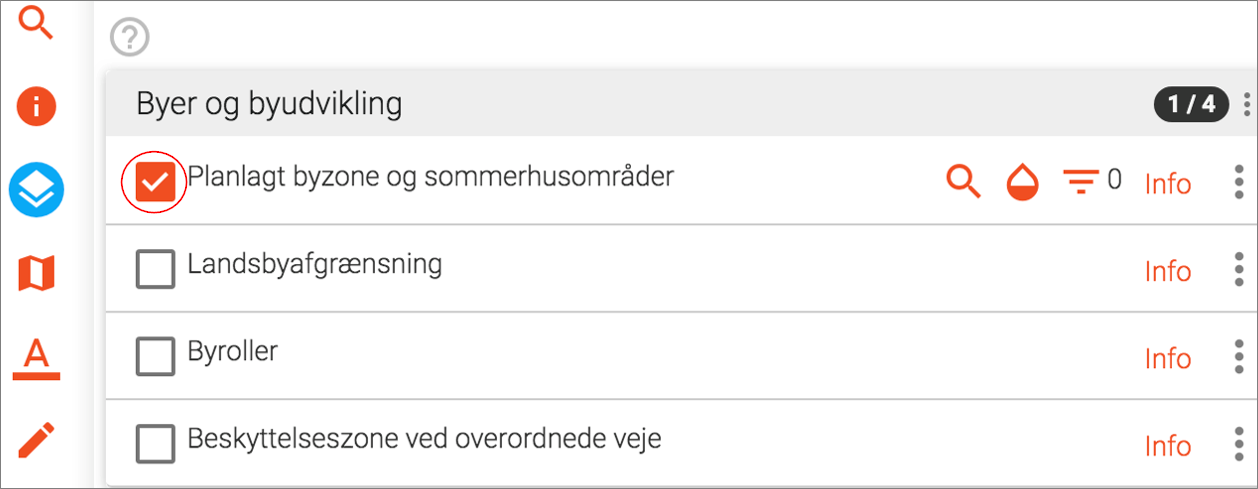Show Info for Byroller layer
This screenshot has width=1258, height=489.
1167,358
